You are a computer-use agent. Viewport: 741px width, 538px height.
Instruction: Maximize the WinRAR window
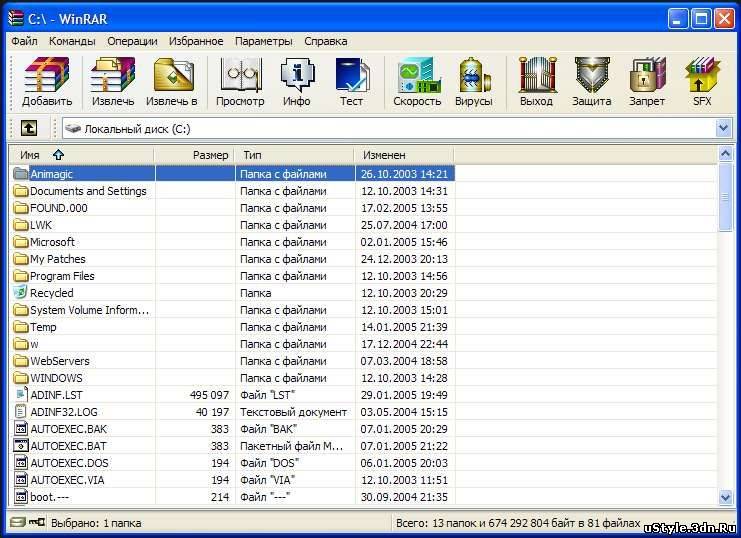(x=701, y=19)
